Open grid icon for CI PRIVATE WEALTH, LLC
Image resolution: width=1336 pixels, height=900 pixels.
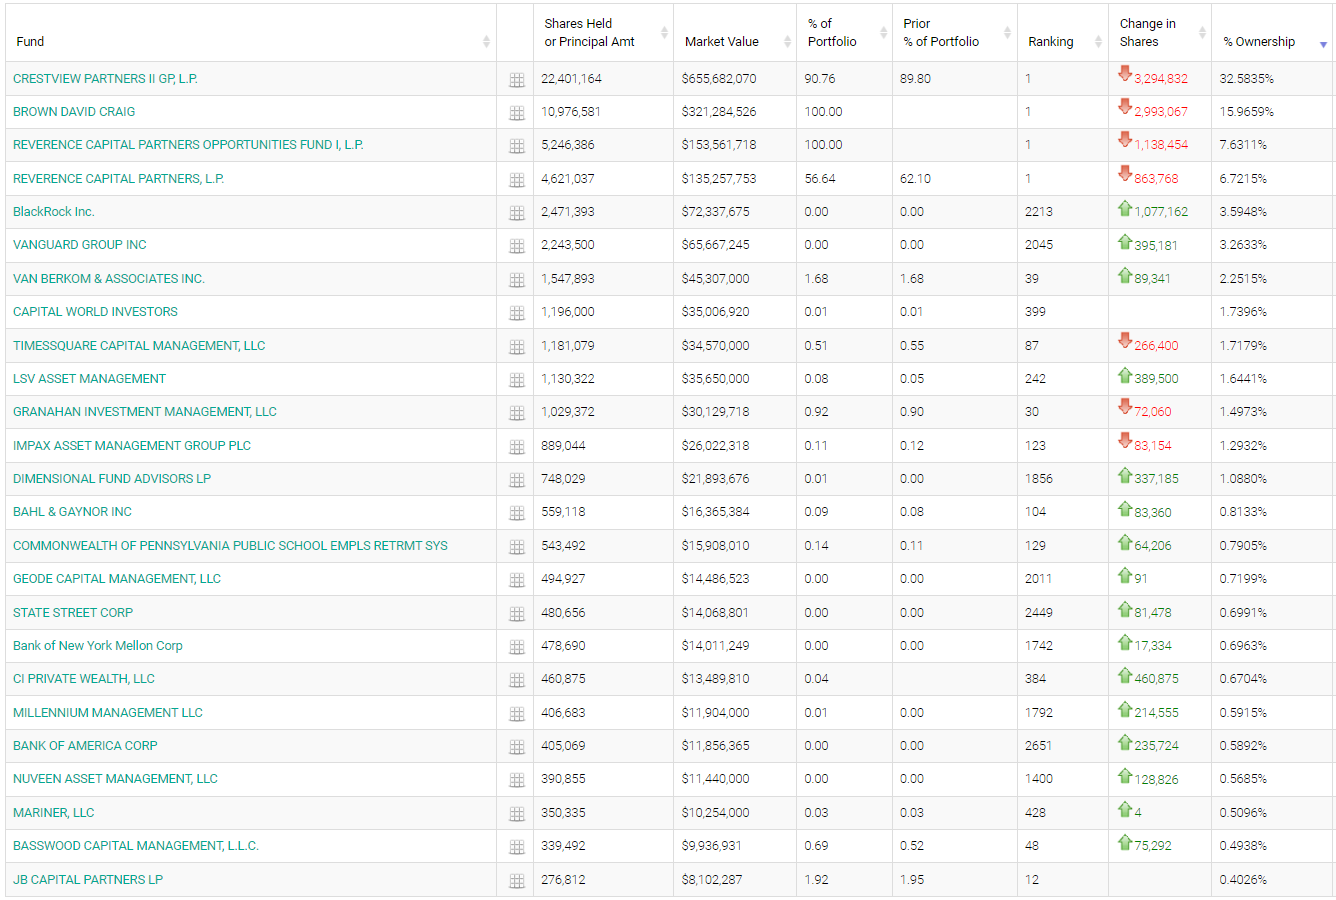pos(517,680)
